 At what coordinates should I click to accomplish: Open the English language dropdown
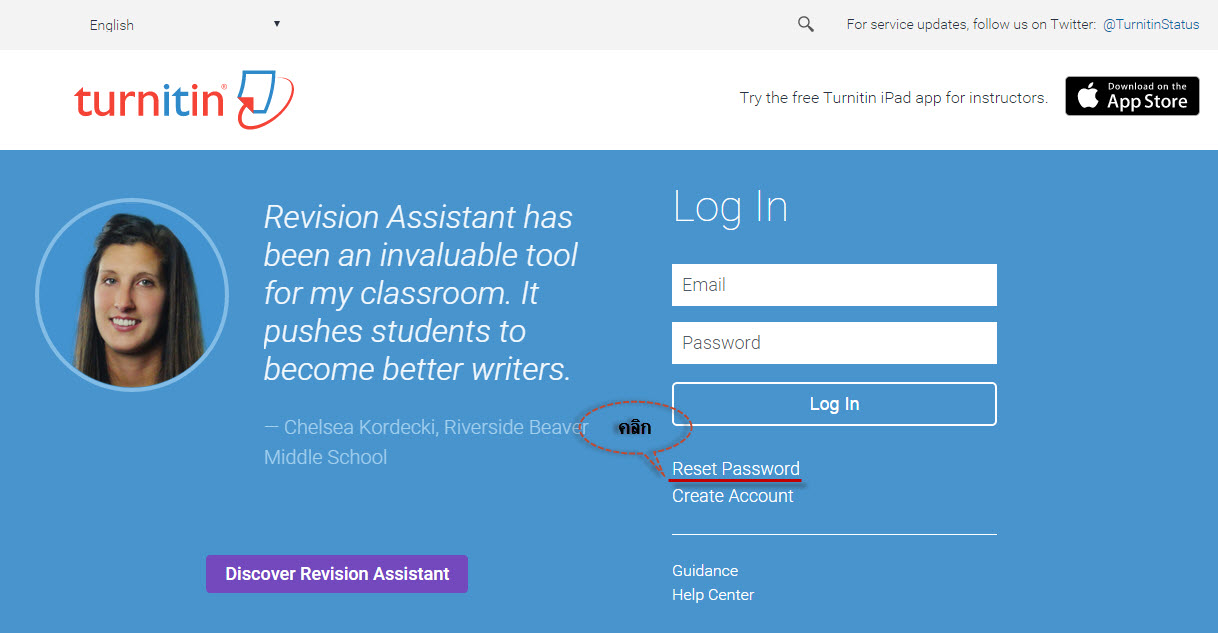tap(185, 25)
